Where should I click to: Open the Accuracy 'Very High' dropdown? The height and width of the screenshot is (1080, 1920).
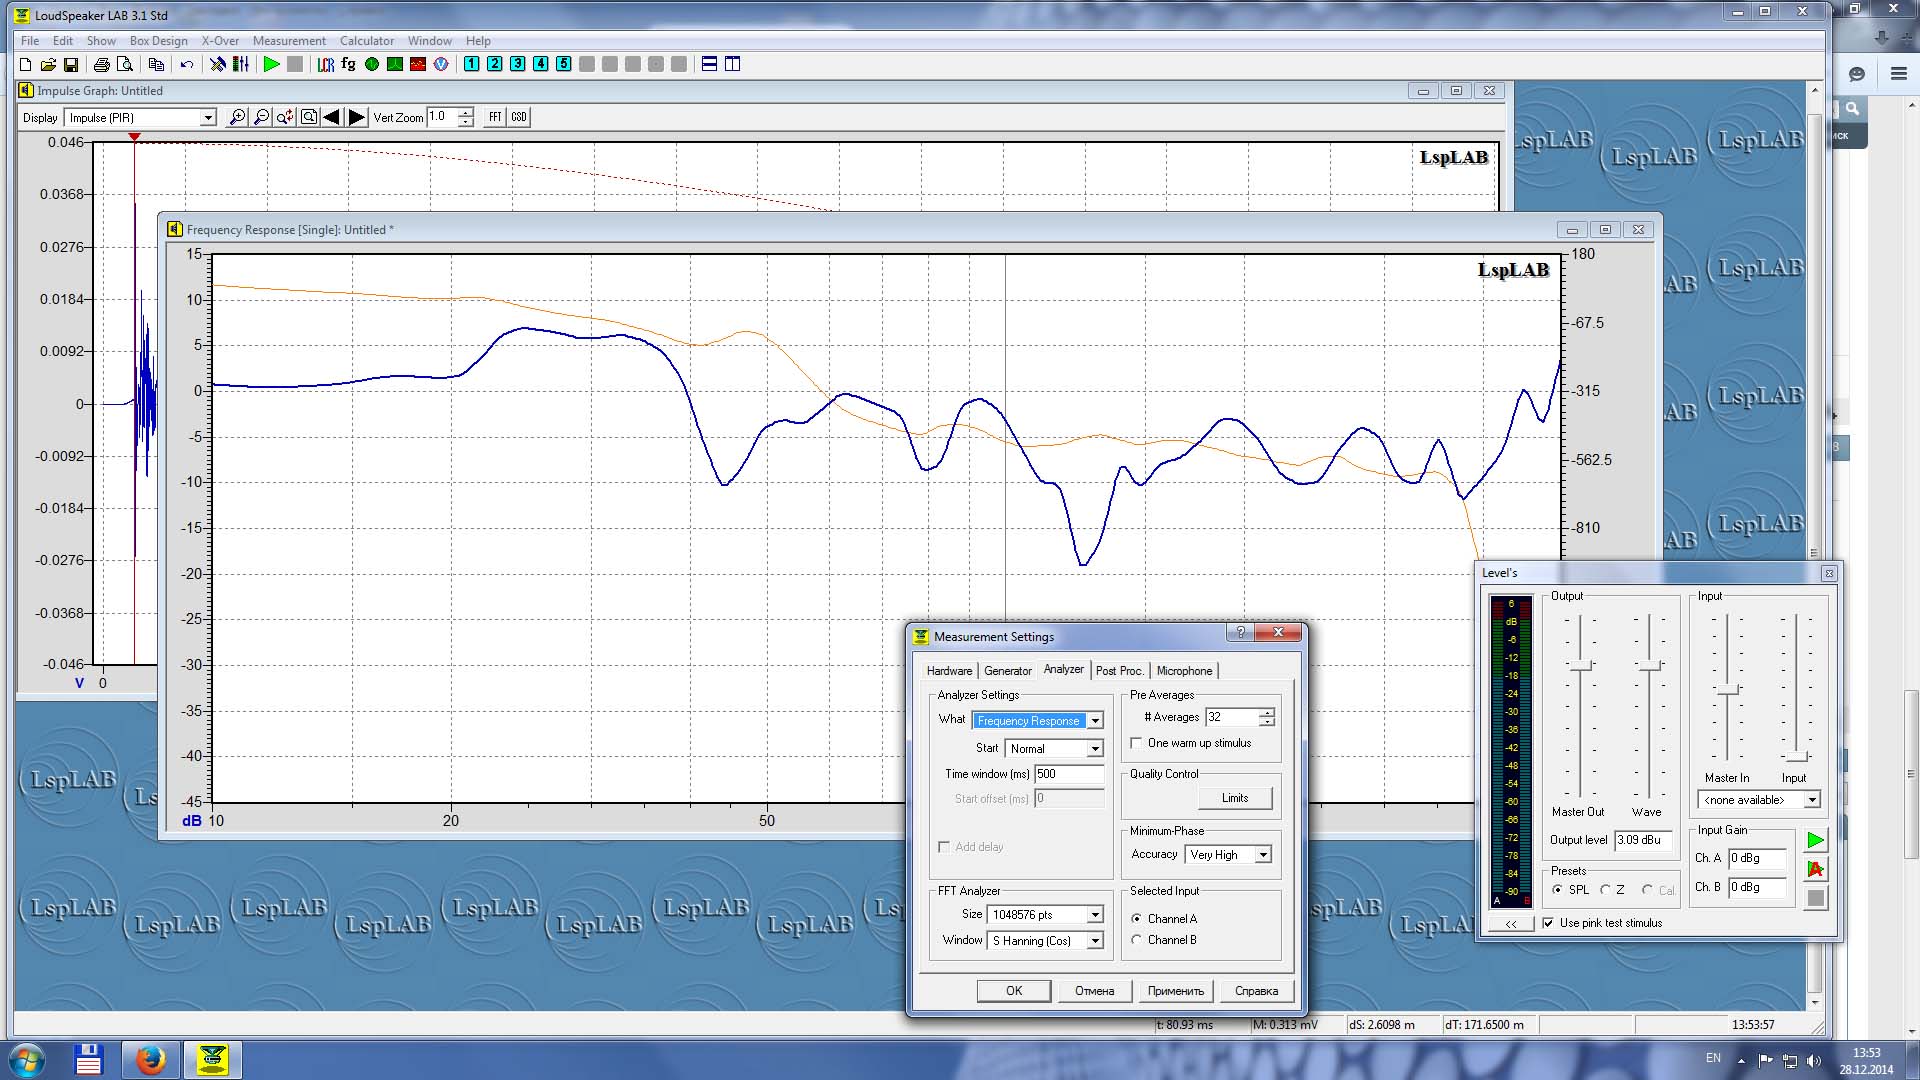[x=1263, y=855]
